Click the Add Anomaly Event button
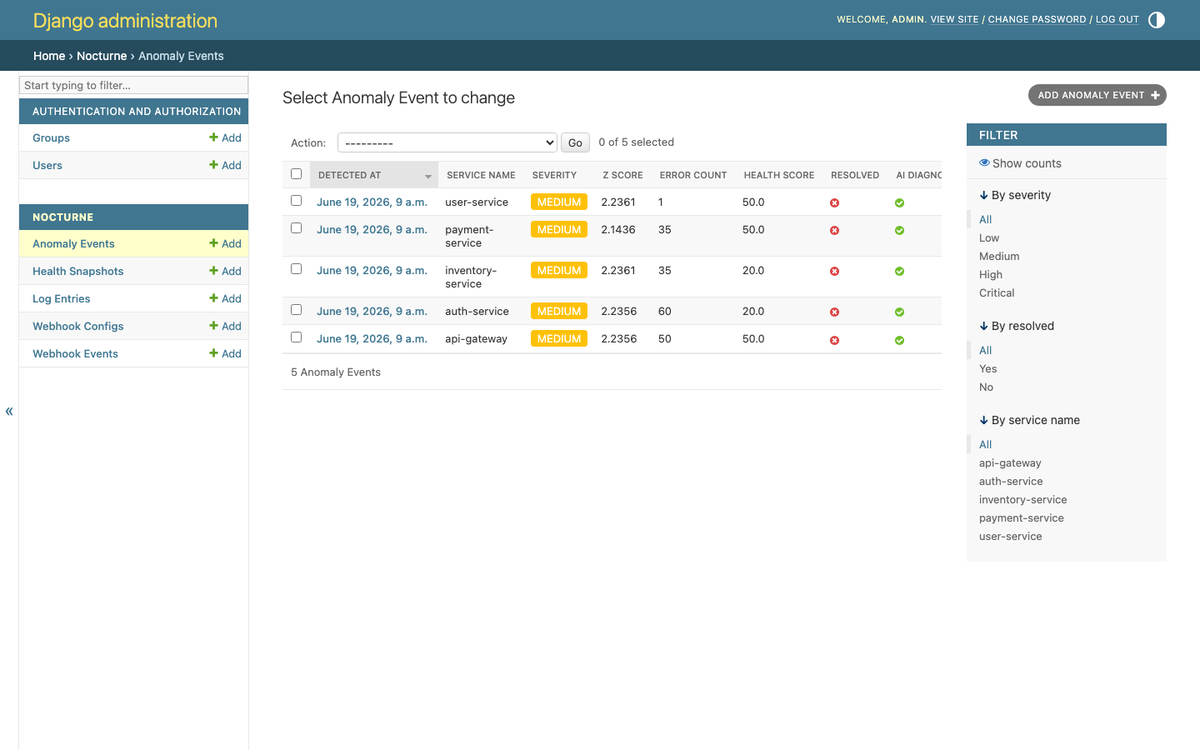 point(1097,95)
